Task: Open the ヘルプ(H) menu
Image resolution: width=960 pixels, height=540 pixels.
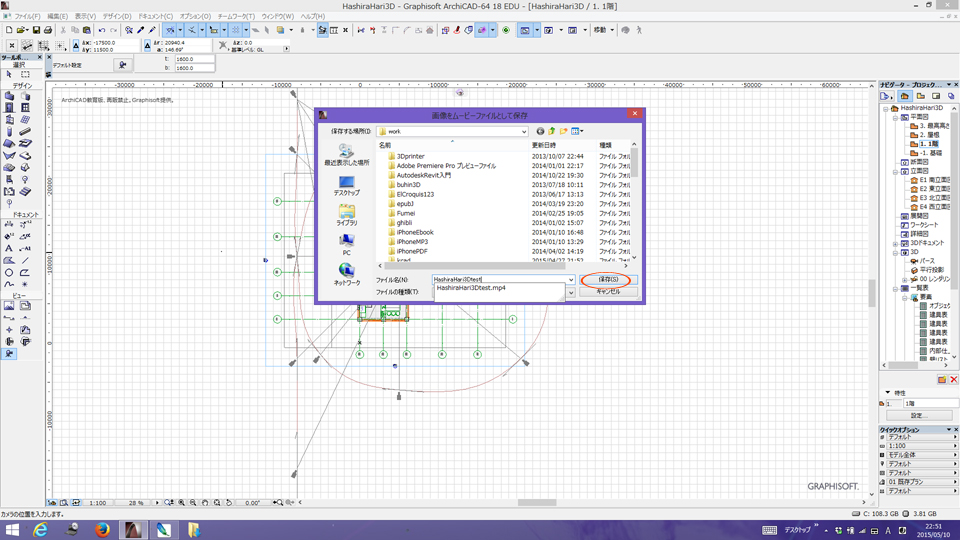Action: [x=312, y=17]
